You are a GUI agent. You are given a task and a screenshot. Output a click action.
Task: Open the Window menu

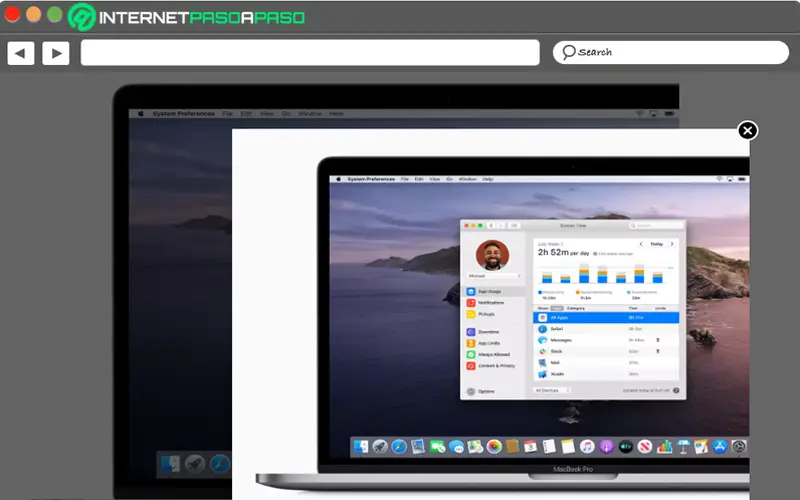[468, 179]
